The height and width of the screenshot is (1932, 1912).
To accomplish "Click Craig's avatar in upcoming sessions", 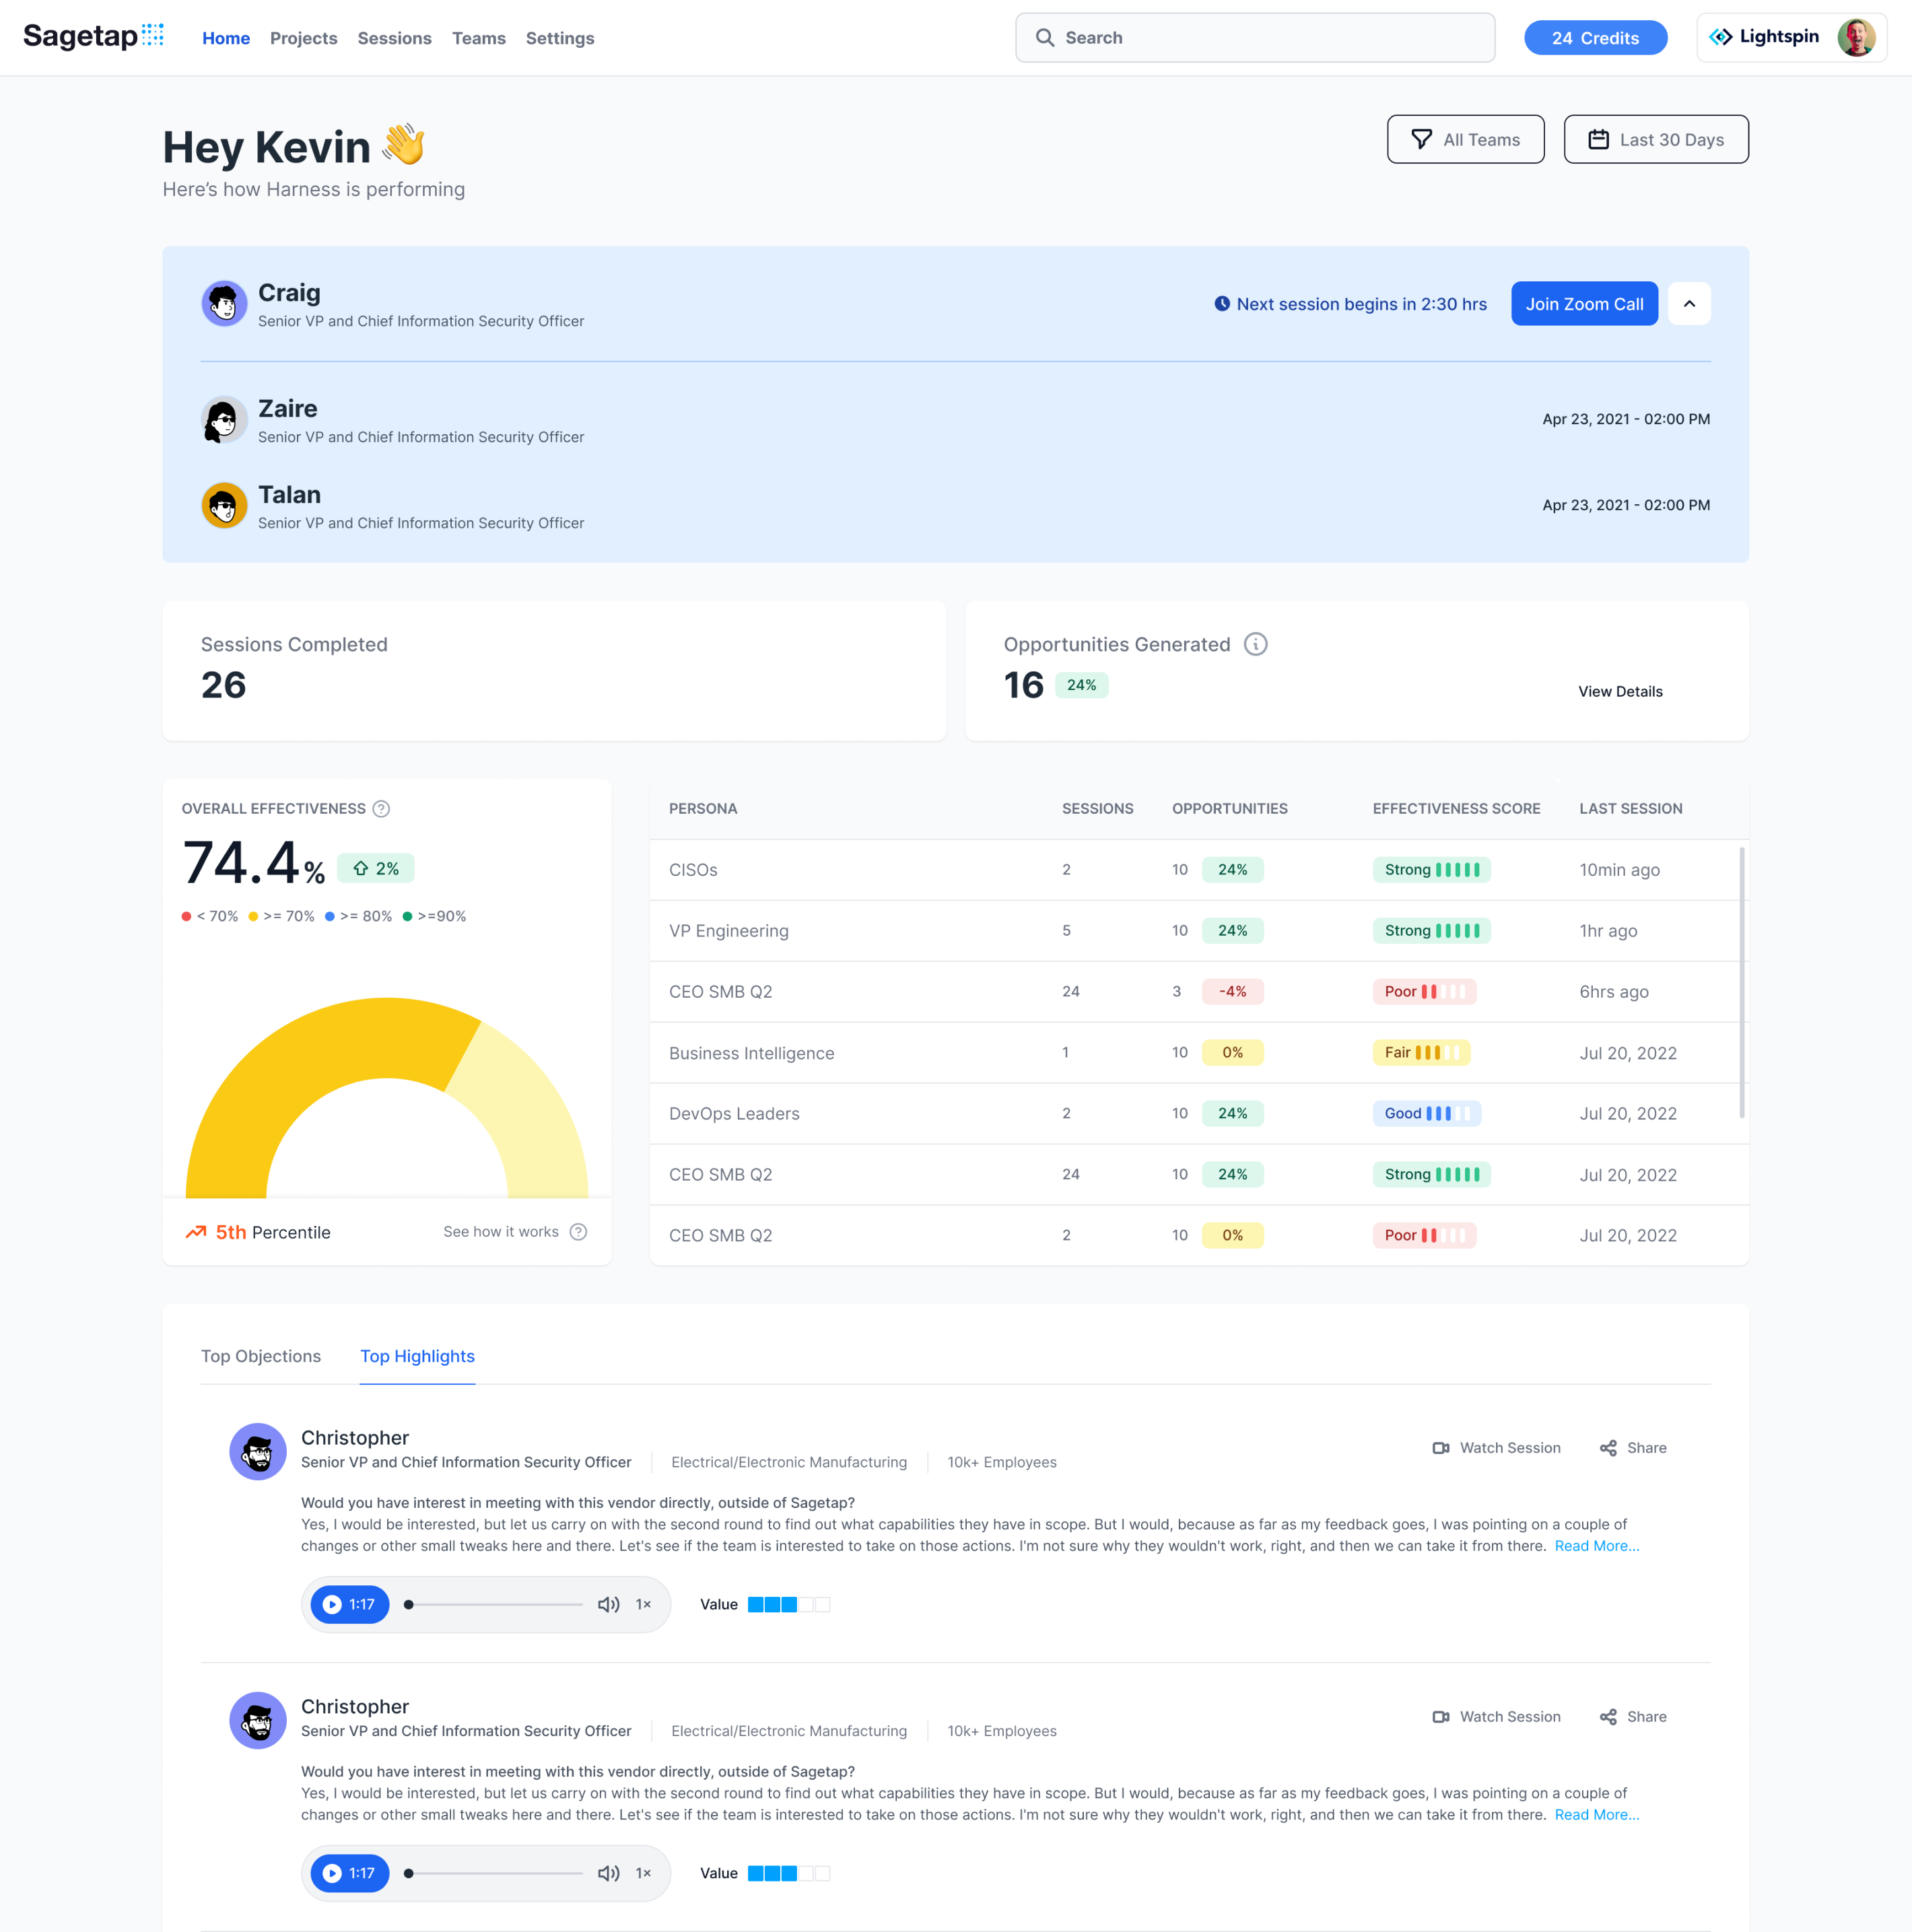I will coord(224,304).
